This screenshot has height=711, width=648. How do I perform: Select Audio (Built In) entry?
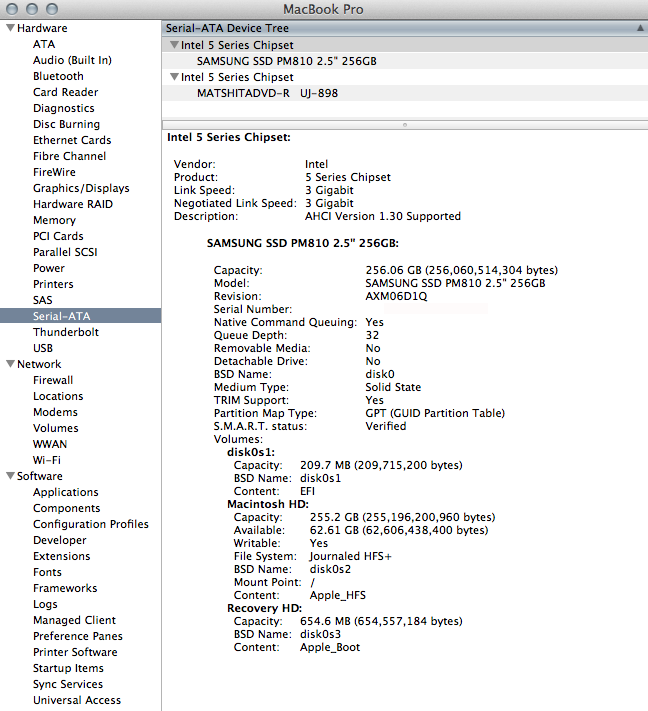click(72, 60)
